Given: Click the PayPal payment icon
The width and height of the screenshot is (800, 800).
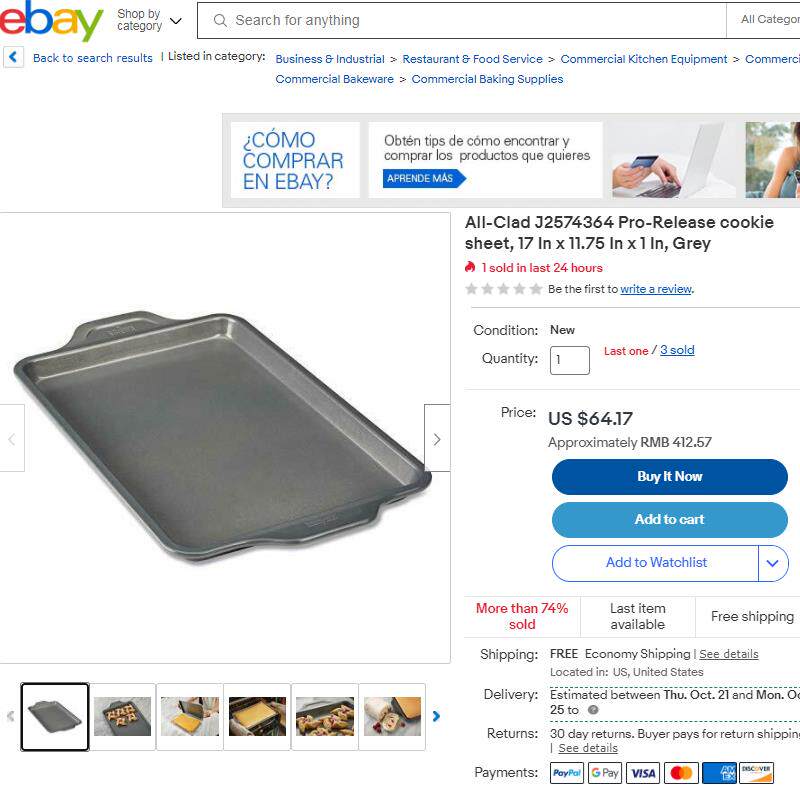Looking at the screenshot, I should pos(567,773).
